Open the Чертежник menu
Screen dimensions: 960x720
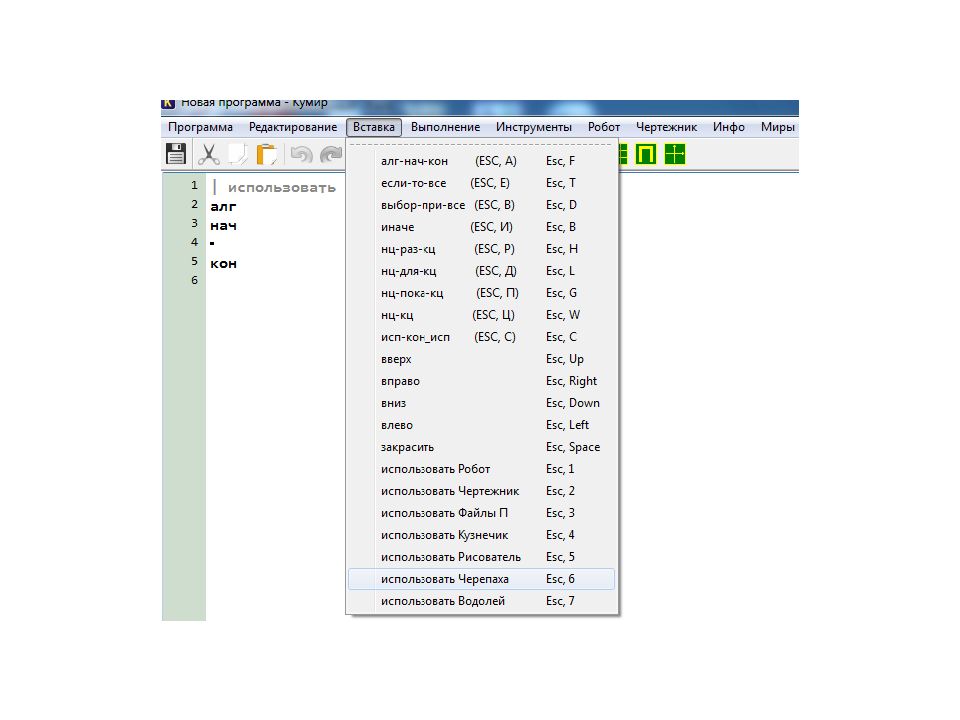coord(666,127)
